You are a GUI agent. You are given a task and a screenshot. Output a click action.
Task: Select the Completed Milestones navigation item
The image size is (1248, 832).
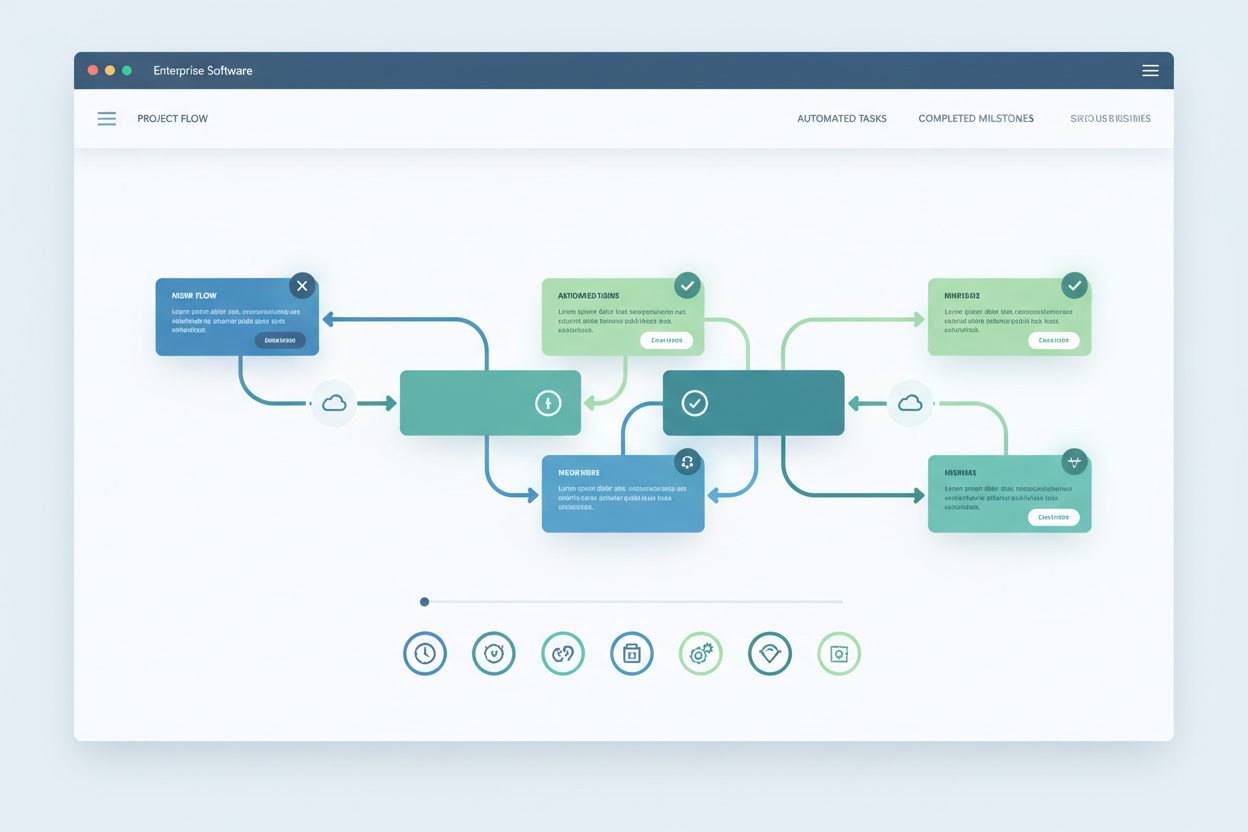point(976,118)
